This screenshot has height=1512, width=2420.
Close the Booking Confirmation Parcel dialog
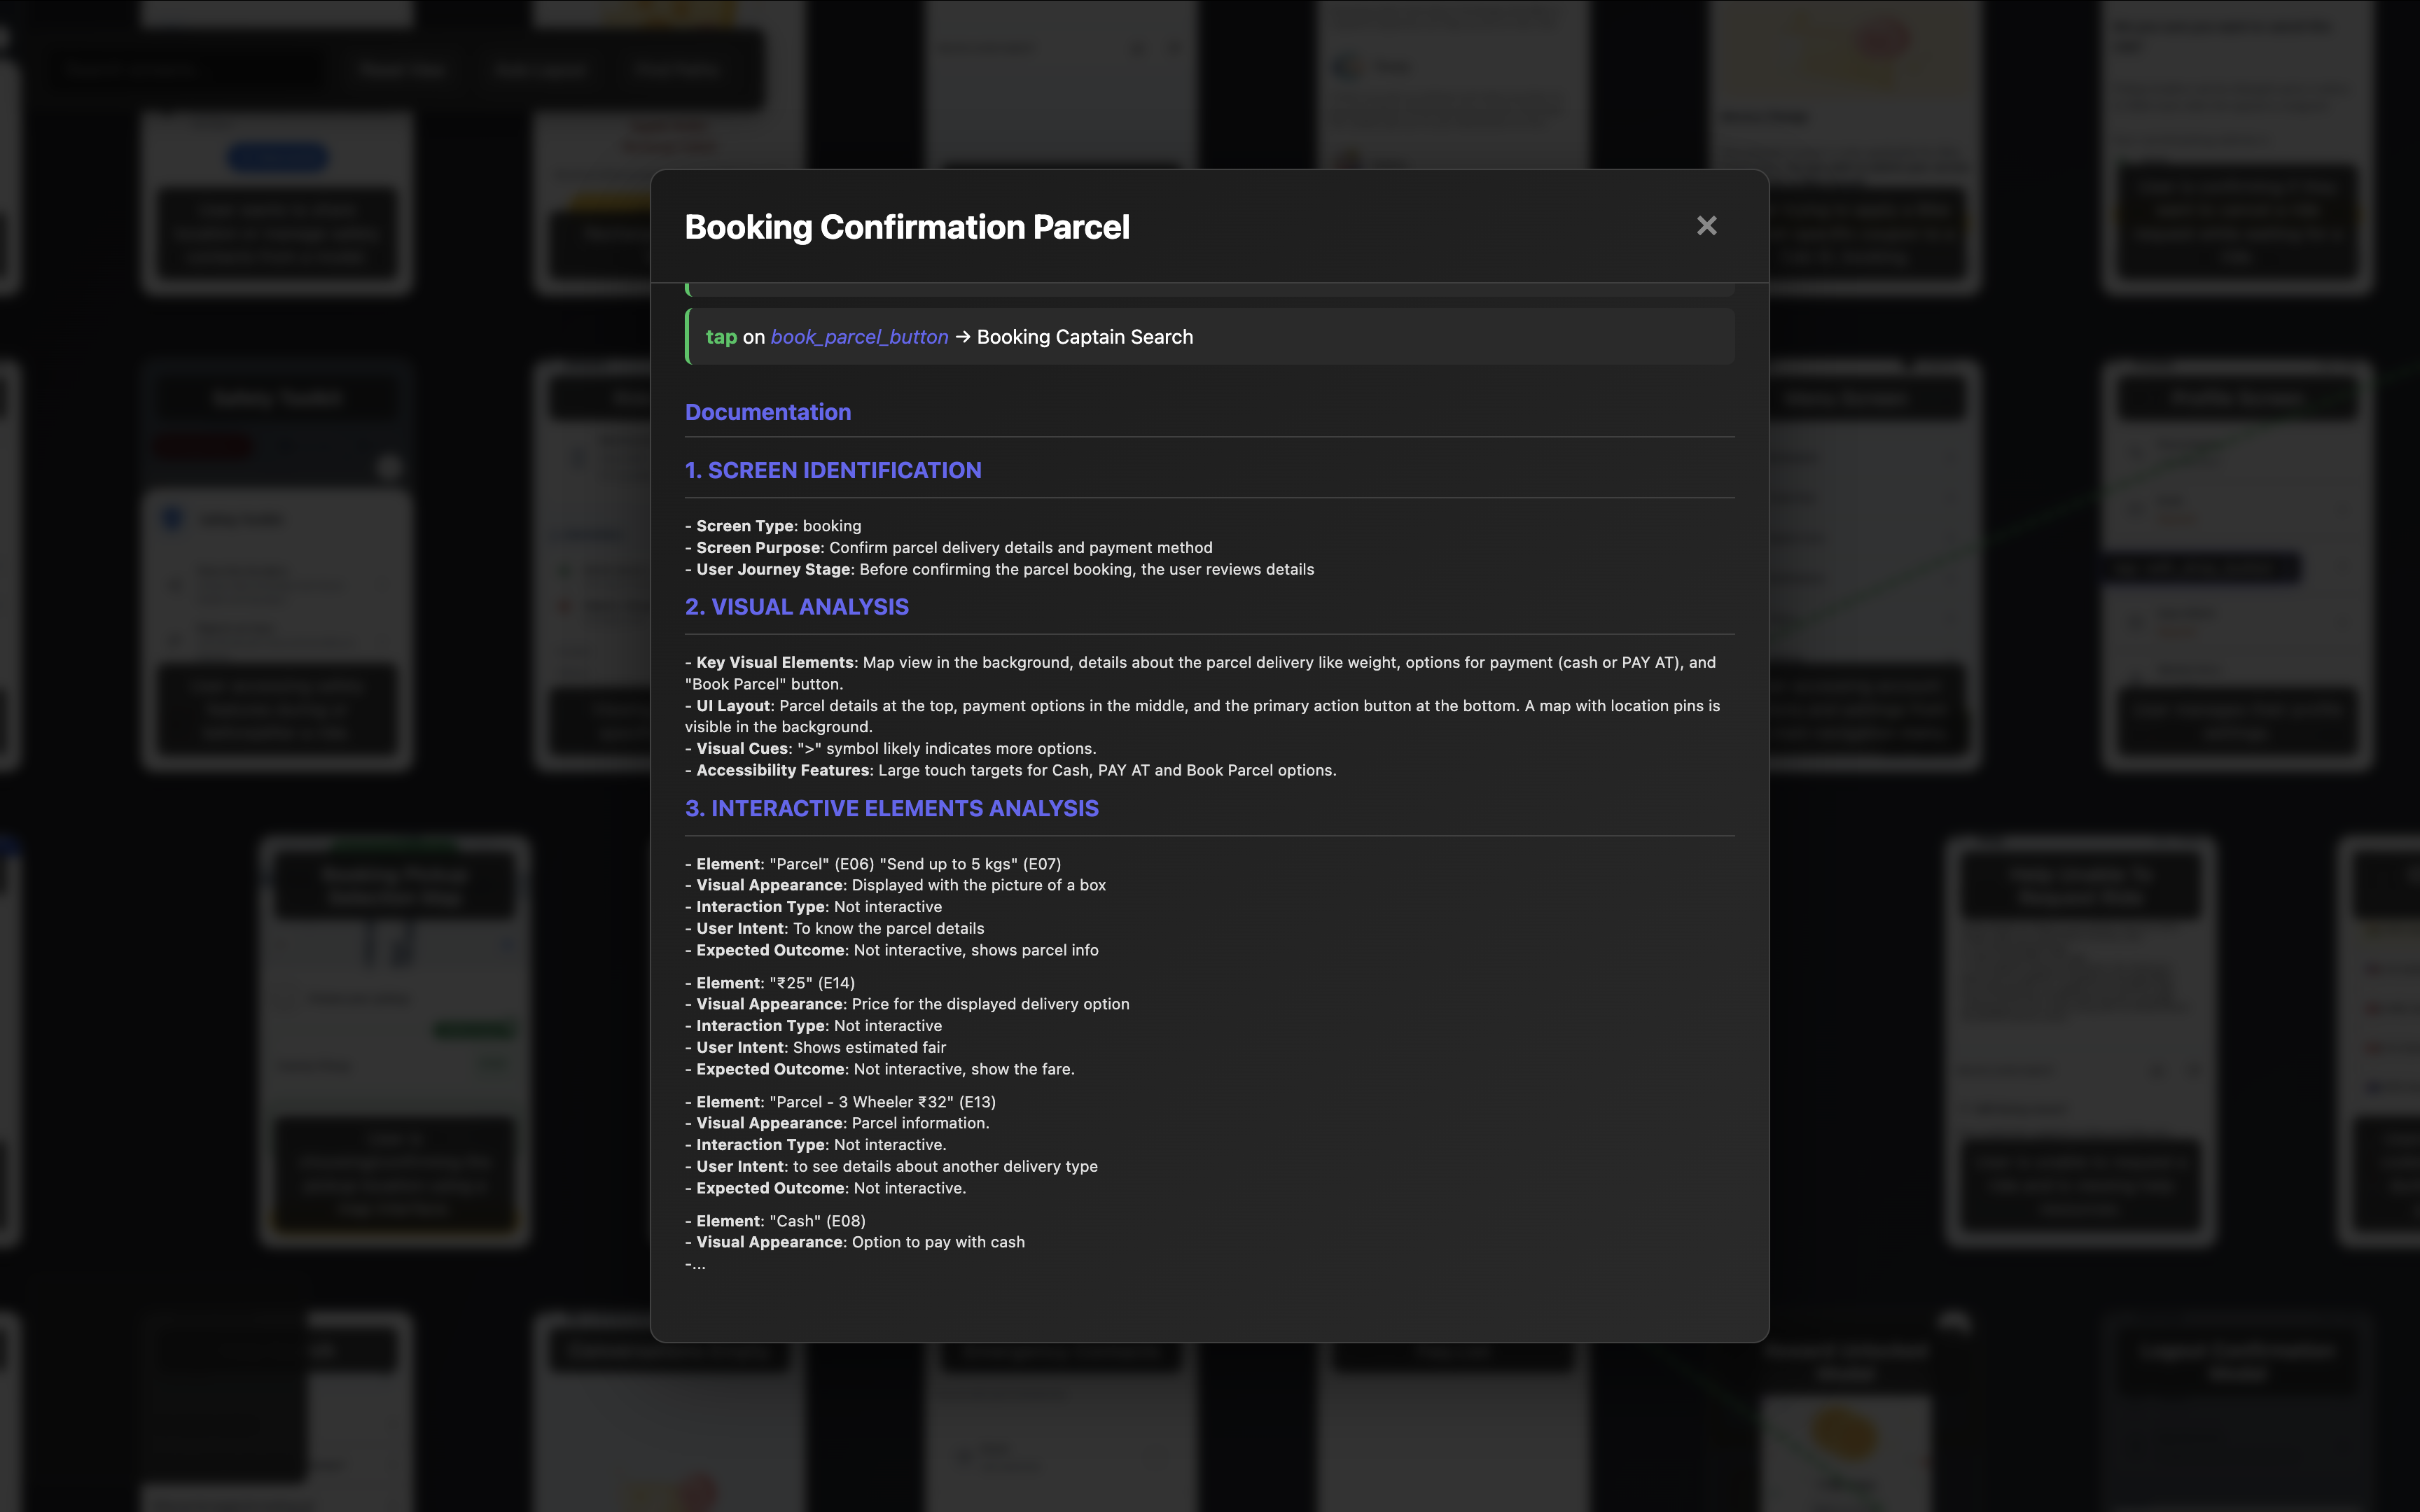pyautogui.click(x=1706, y=226)
